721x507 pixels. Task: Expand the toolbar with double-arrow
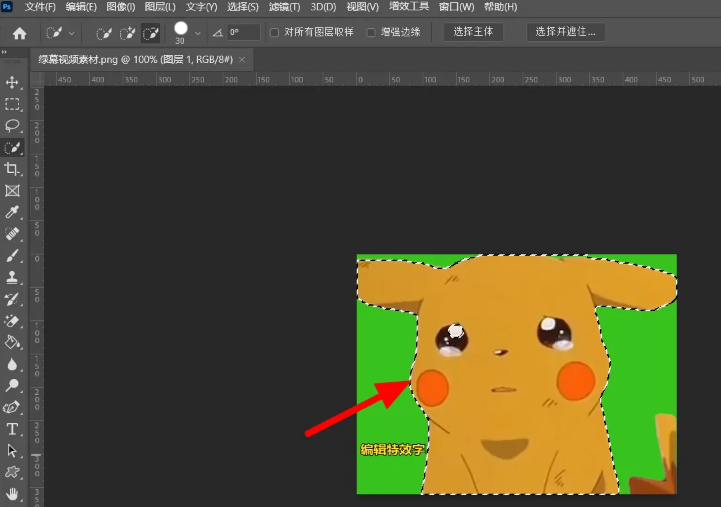point(5,54)
